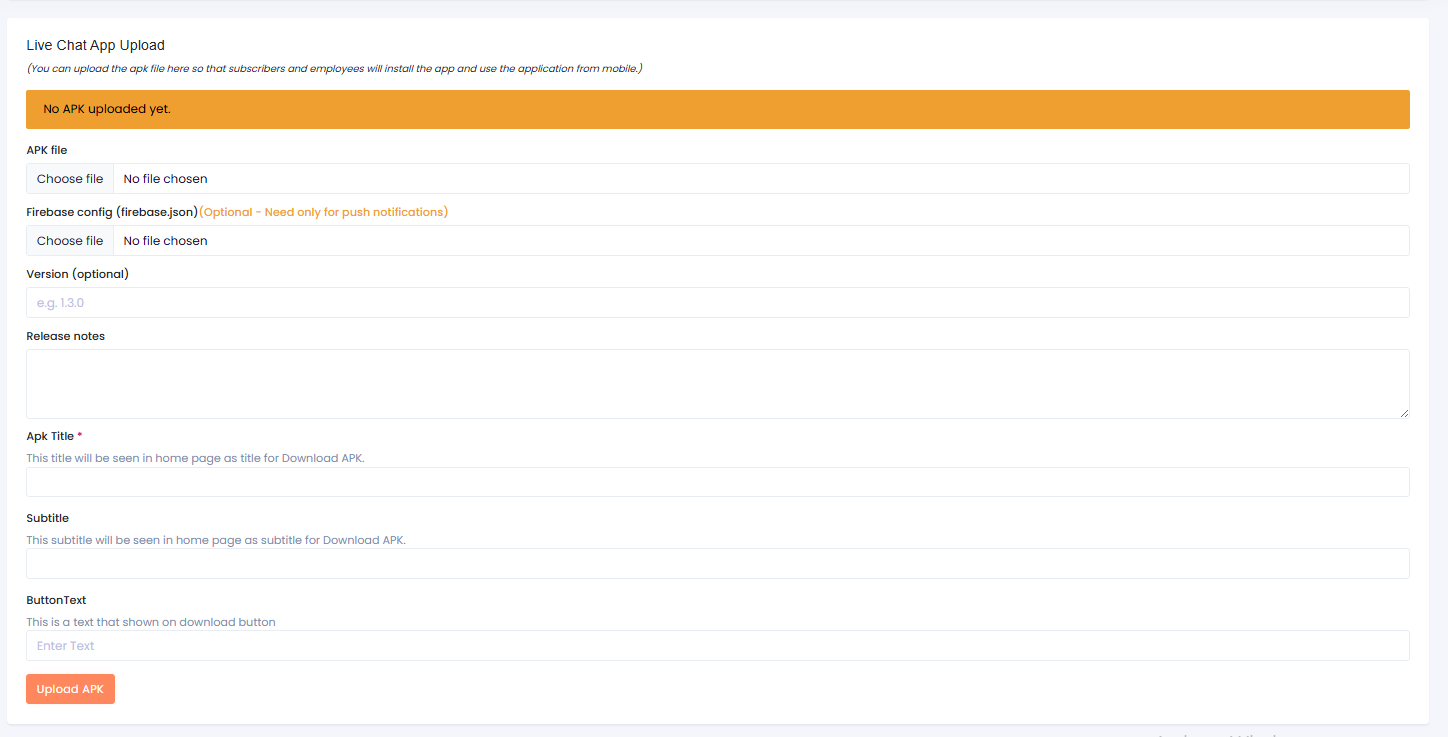Viewport: 1448px width, 737px height.
Task: Click the orange push notifications hint text
Action: tap(324, 212)
